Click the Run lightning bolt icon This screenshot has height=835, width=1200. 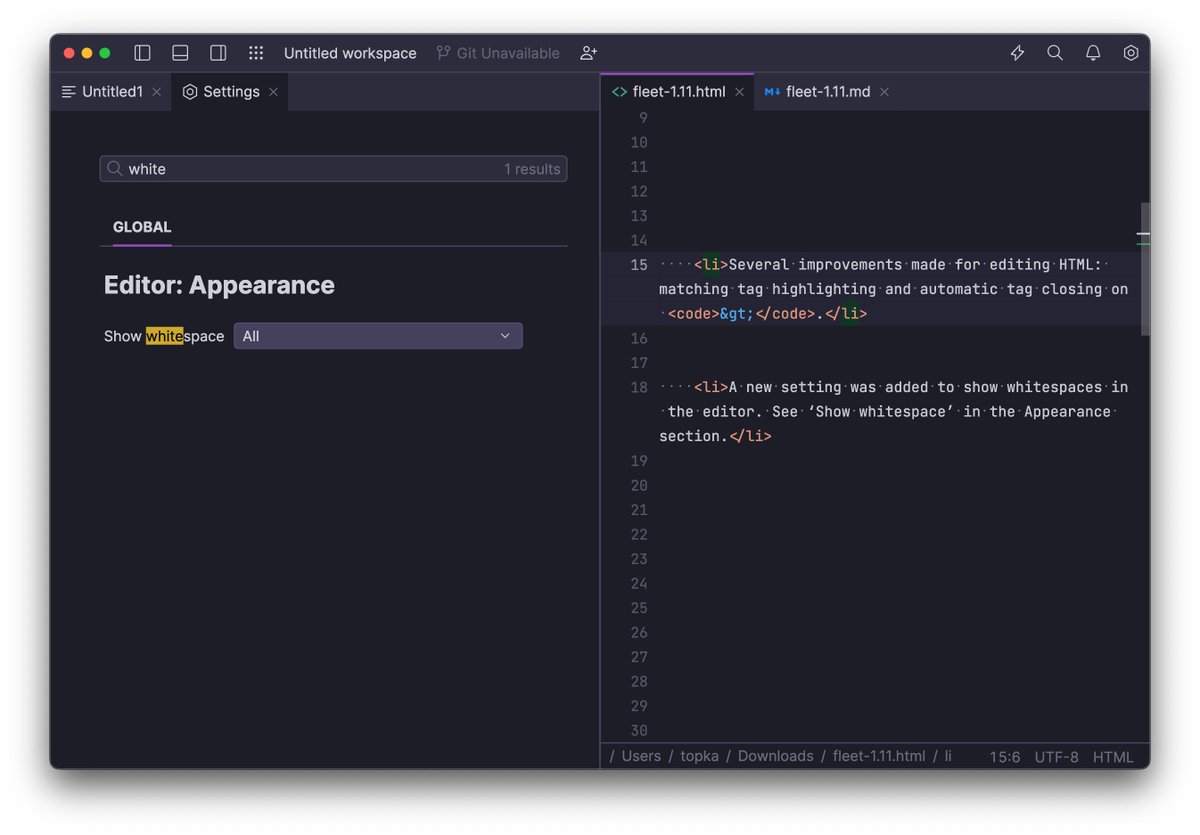1017,52
